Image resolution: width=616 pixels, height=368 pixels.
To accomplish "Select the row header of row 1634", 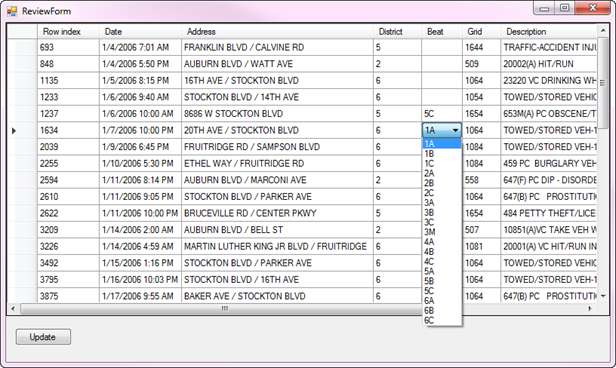I will (x=22, y=130).
